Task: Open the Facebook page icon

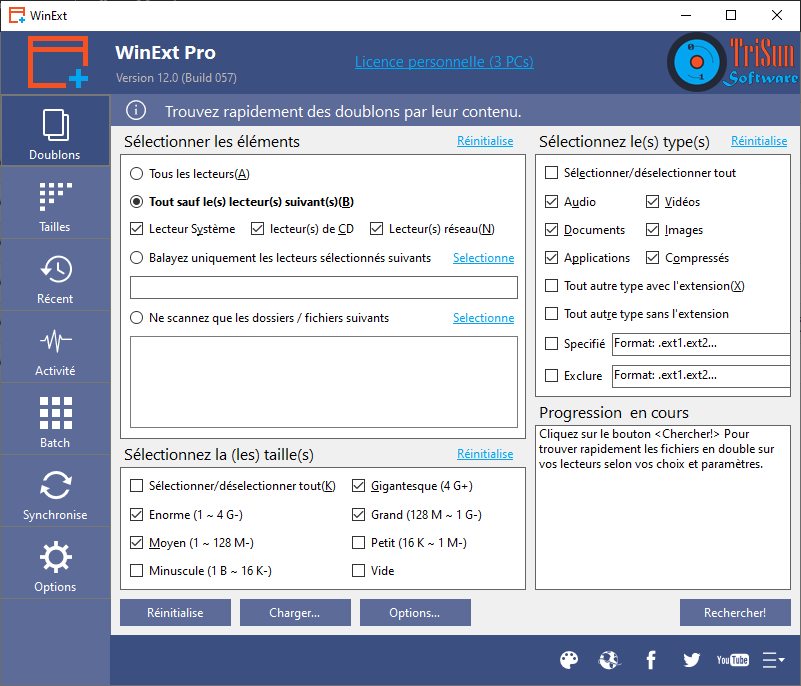Action: [651, 660]
